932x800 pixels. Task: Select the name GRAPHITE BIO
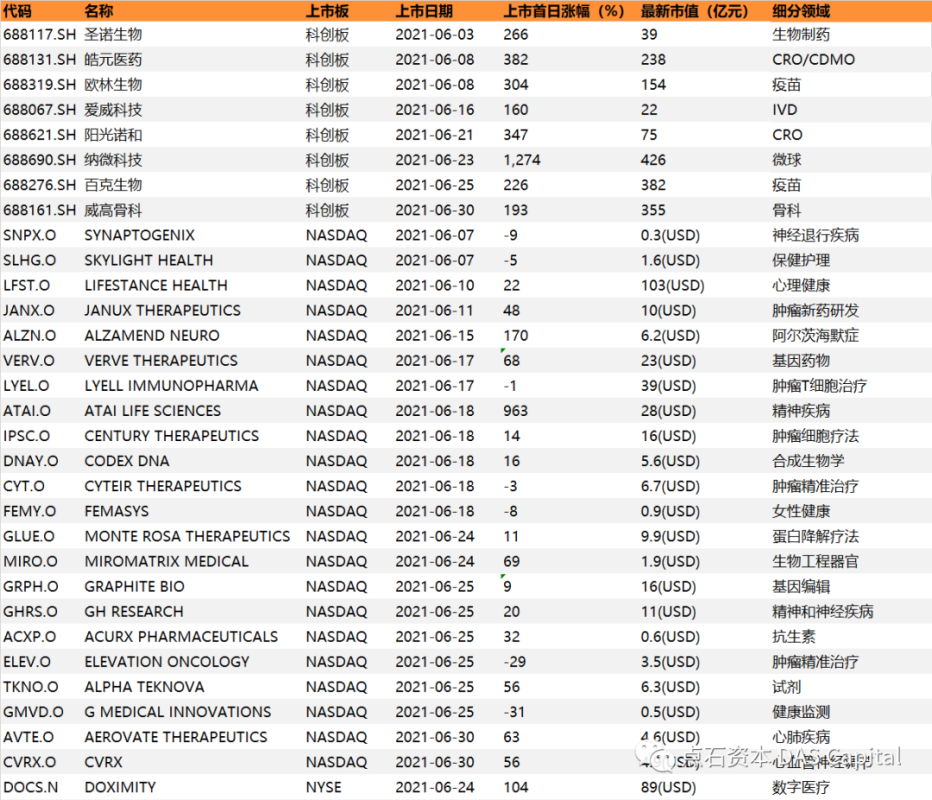coord(134,587)
